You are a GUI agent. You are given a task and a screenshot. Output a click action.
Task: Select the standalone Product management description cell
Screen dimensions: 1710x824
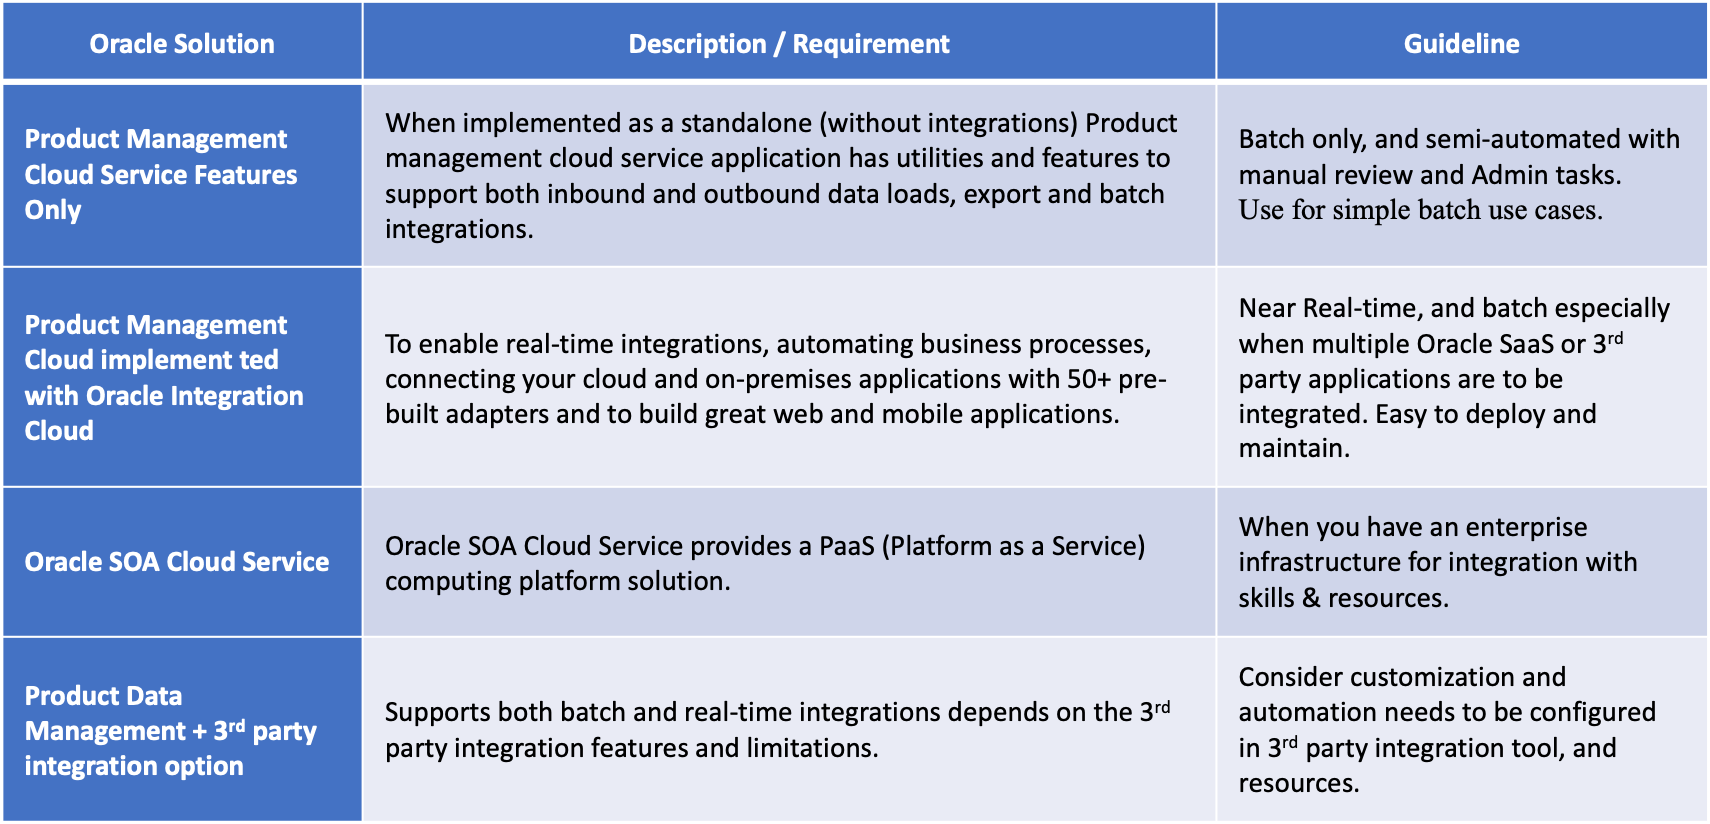789,175
